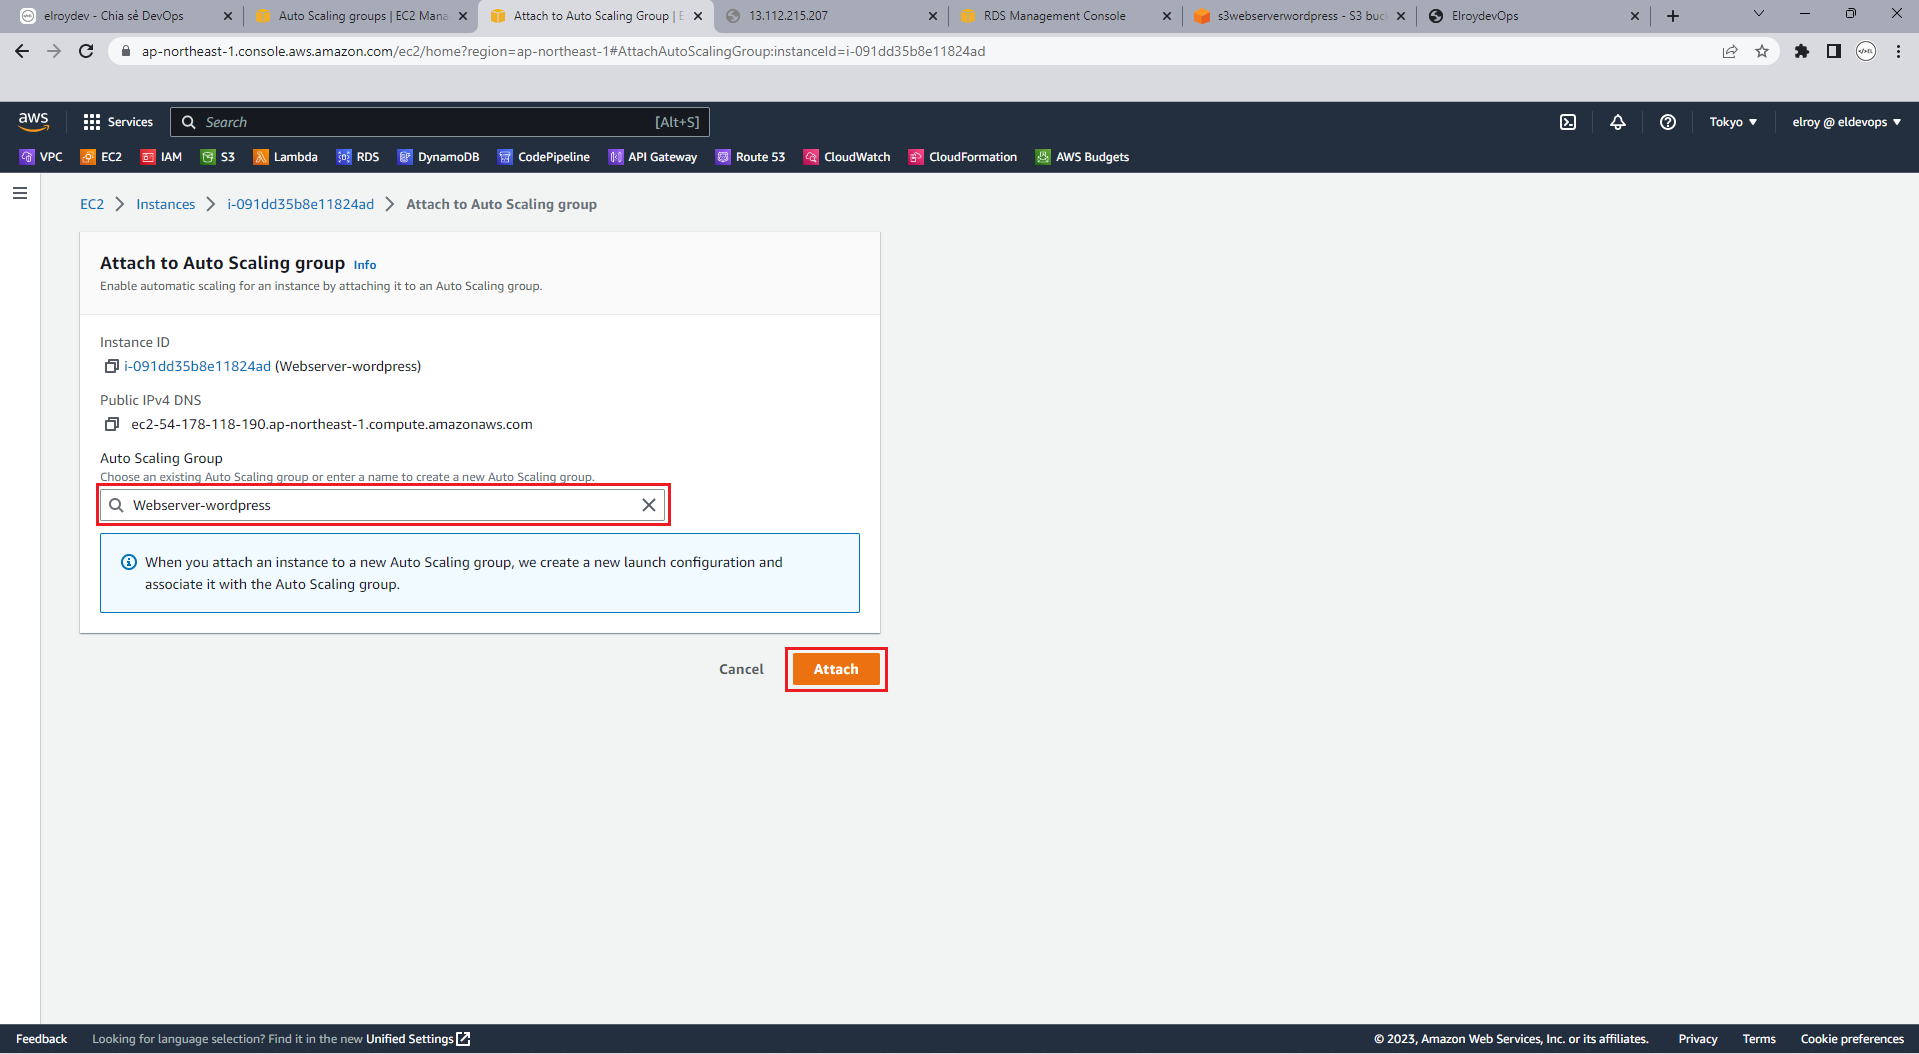Viewport: 1919px width, 1054px height.
Task: Open CloudWatch shortcut in favorites bar
Action: [847, 157]
